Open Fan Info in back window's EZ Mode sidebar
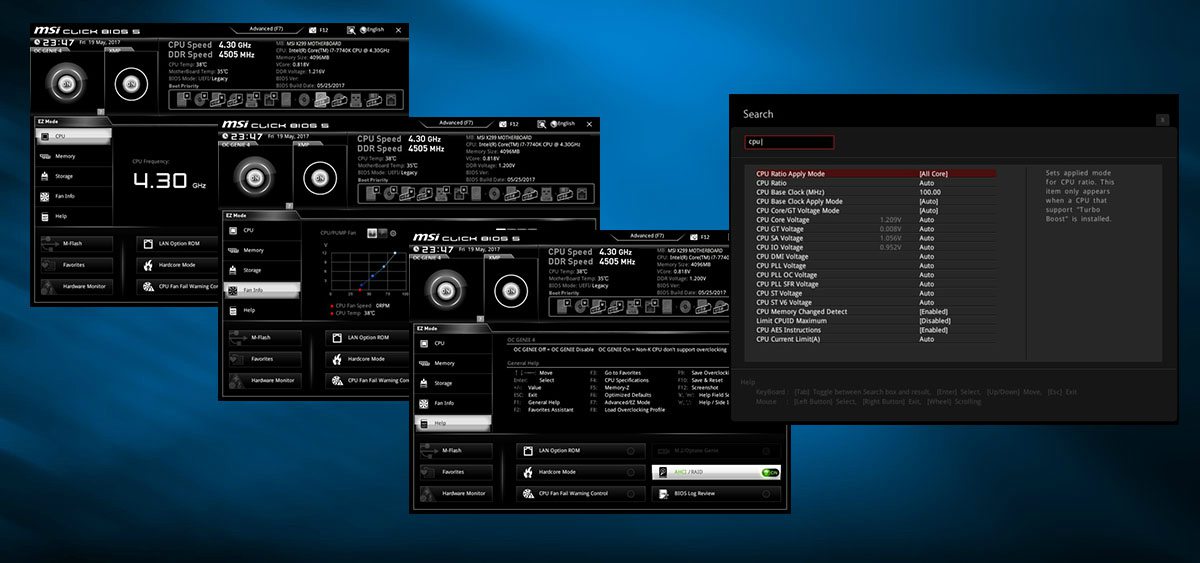Image resolution: width=1200 pixels, height=563 pixels. tap(72, 196)
